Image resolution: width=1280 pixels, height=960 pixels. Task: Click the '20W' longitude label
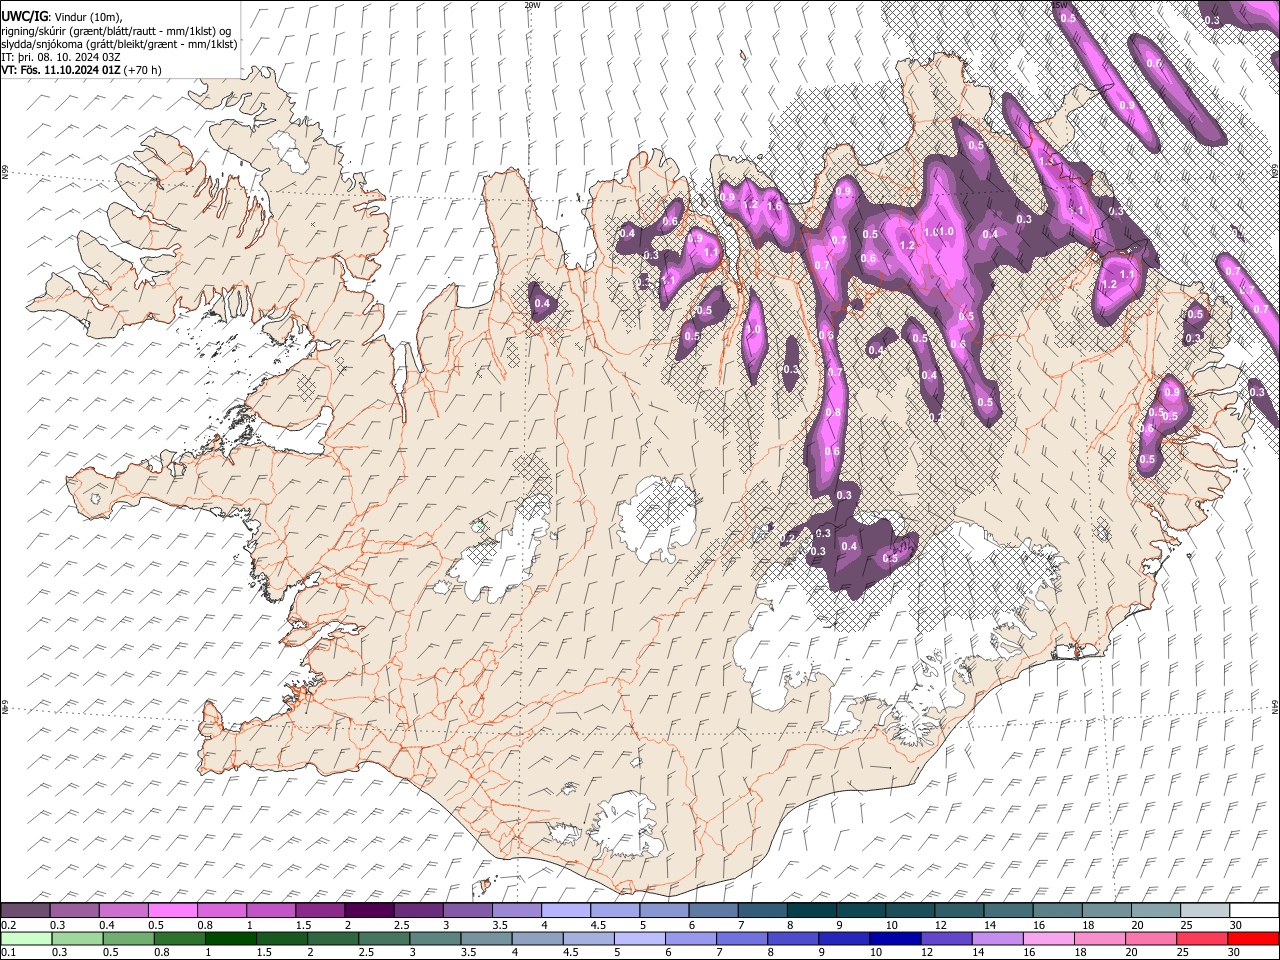click(532, 5)
